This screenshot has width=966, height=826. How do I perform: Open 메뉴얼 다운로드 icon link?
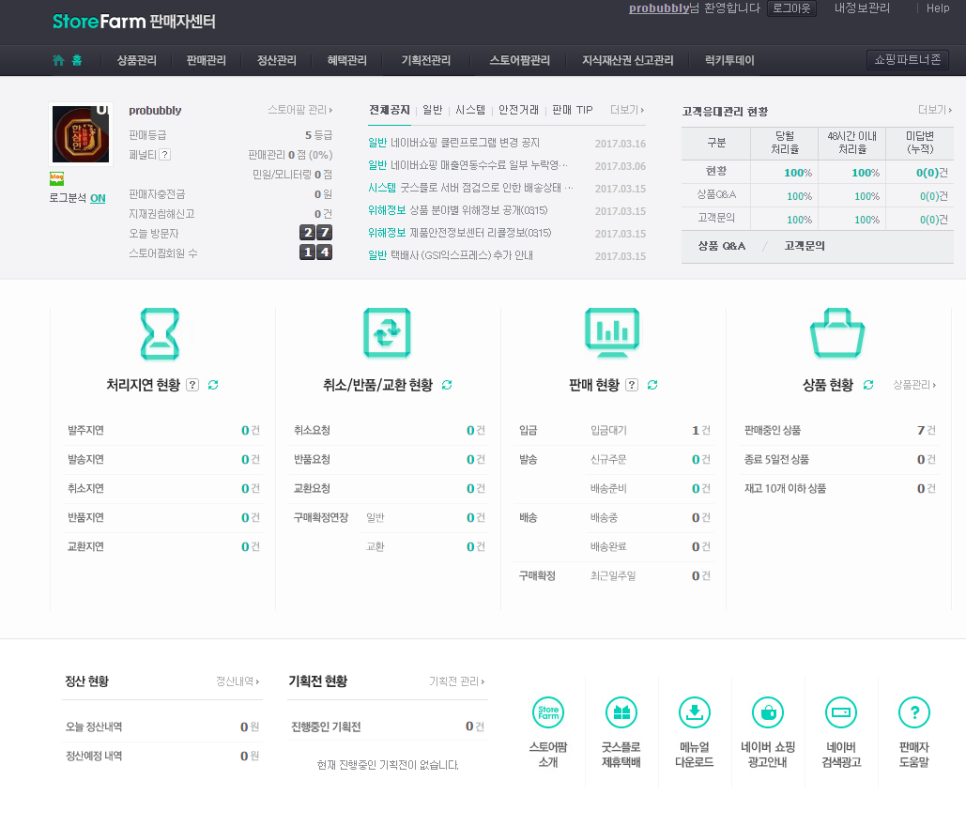coord(694,713)
